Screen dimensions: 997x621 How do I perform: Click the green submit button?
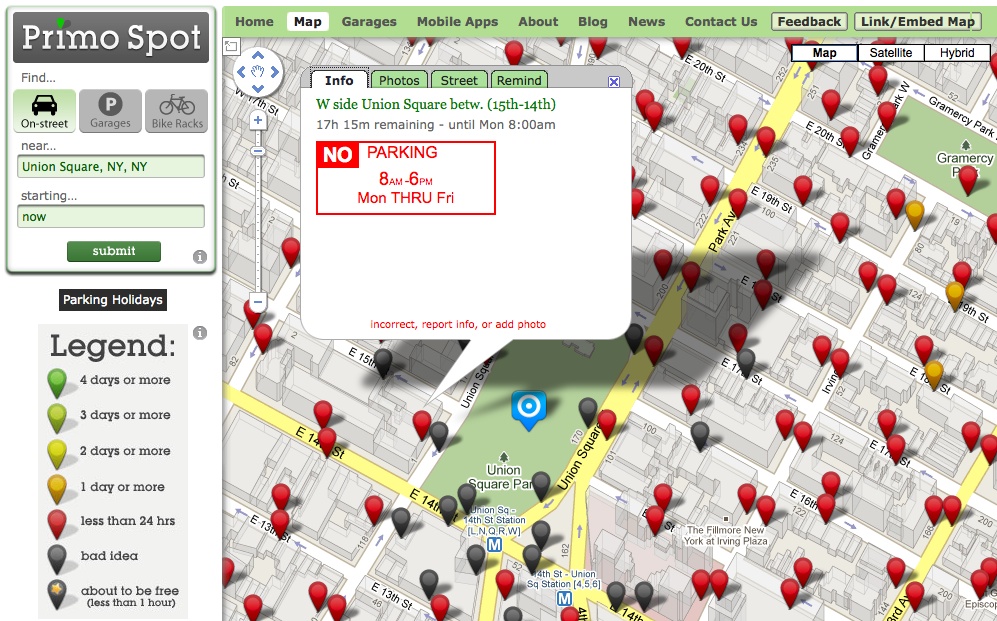pos(114,251)
